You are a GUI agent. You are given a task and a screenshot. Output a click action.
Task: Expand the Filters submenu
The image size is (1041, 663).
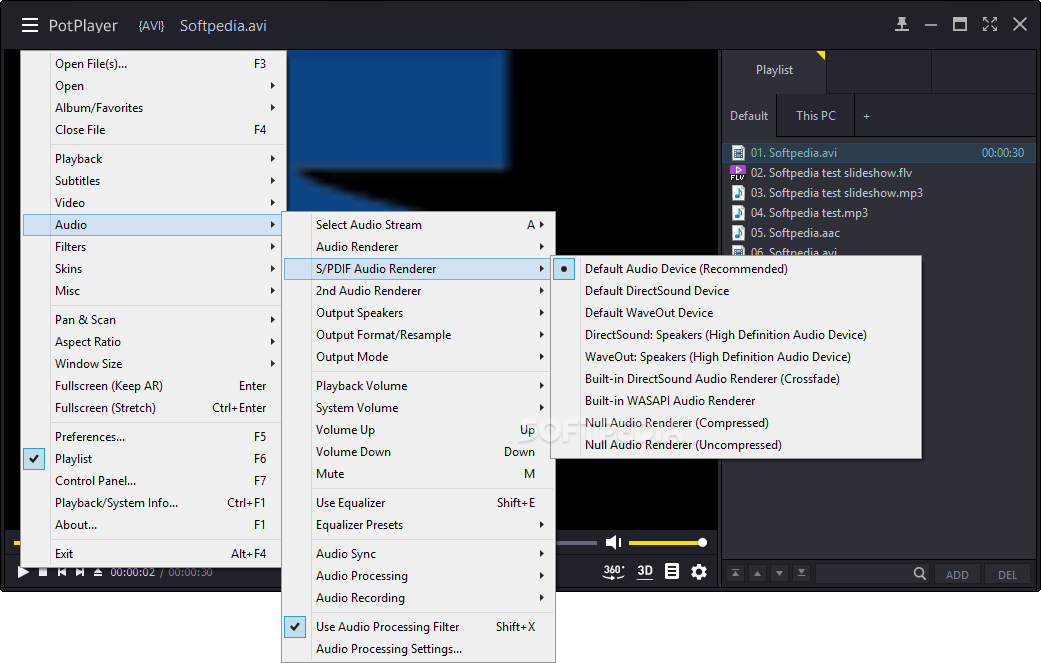coord(152,247)
